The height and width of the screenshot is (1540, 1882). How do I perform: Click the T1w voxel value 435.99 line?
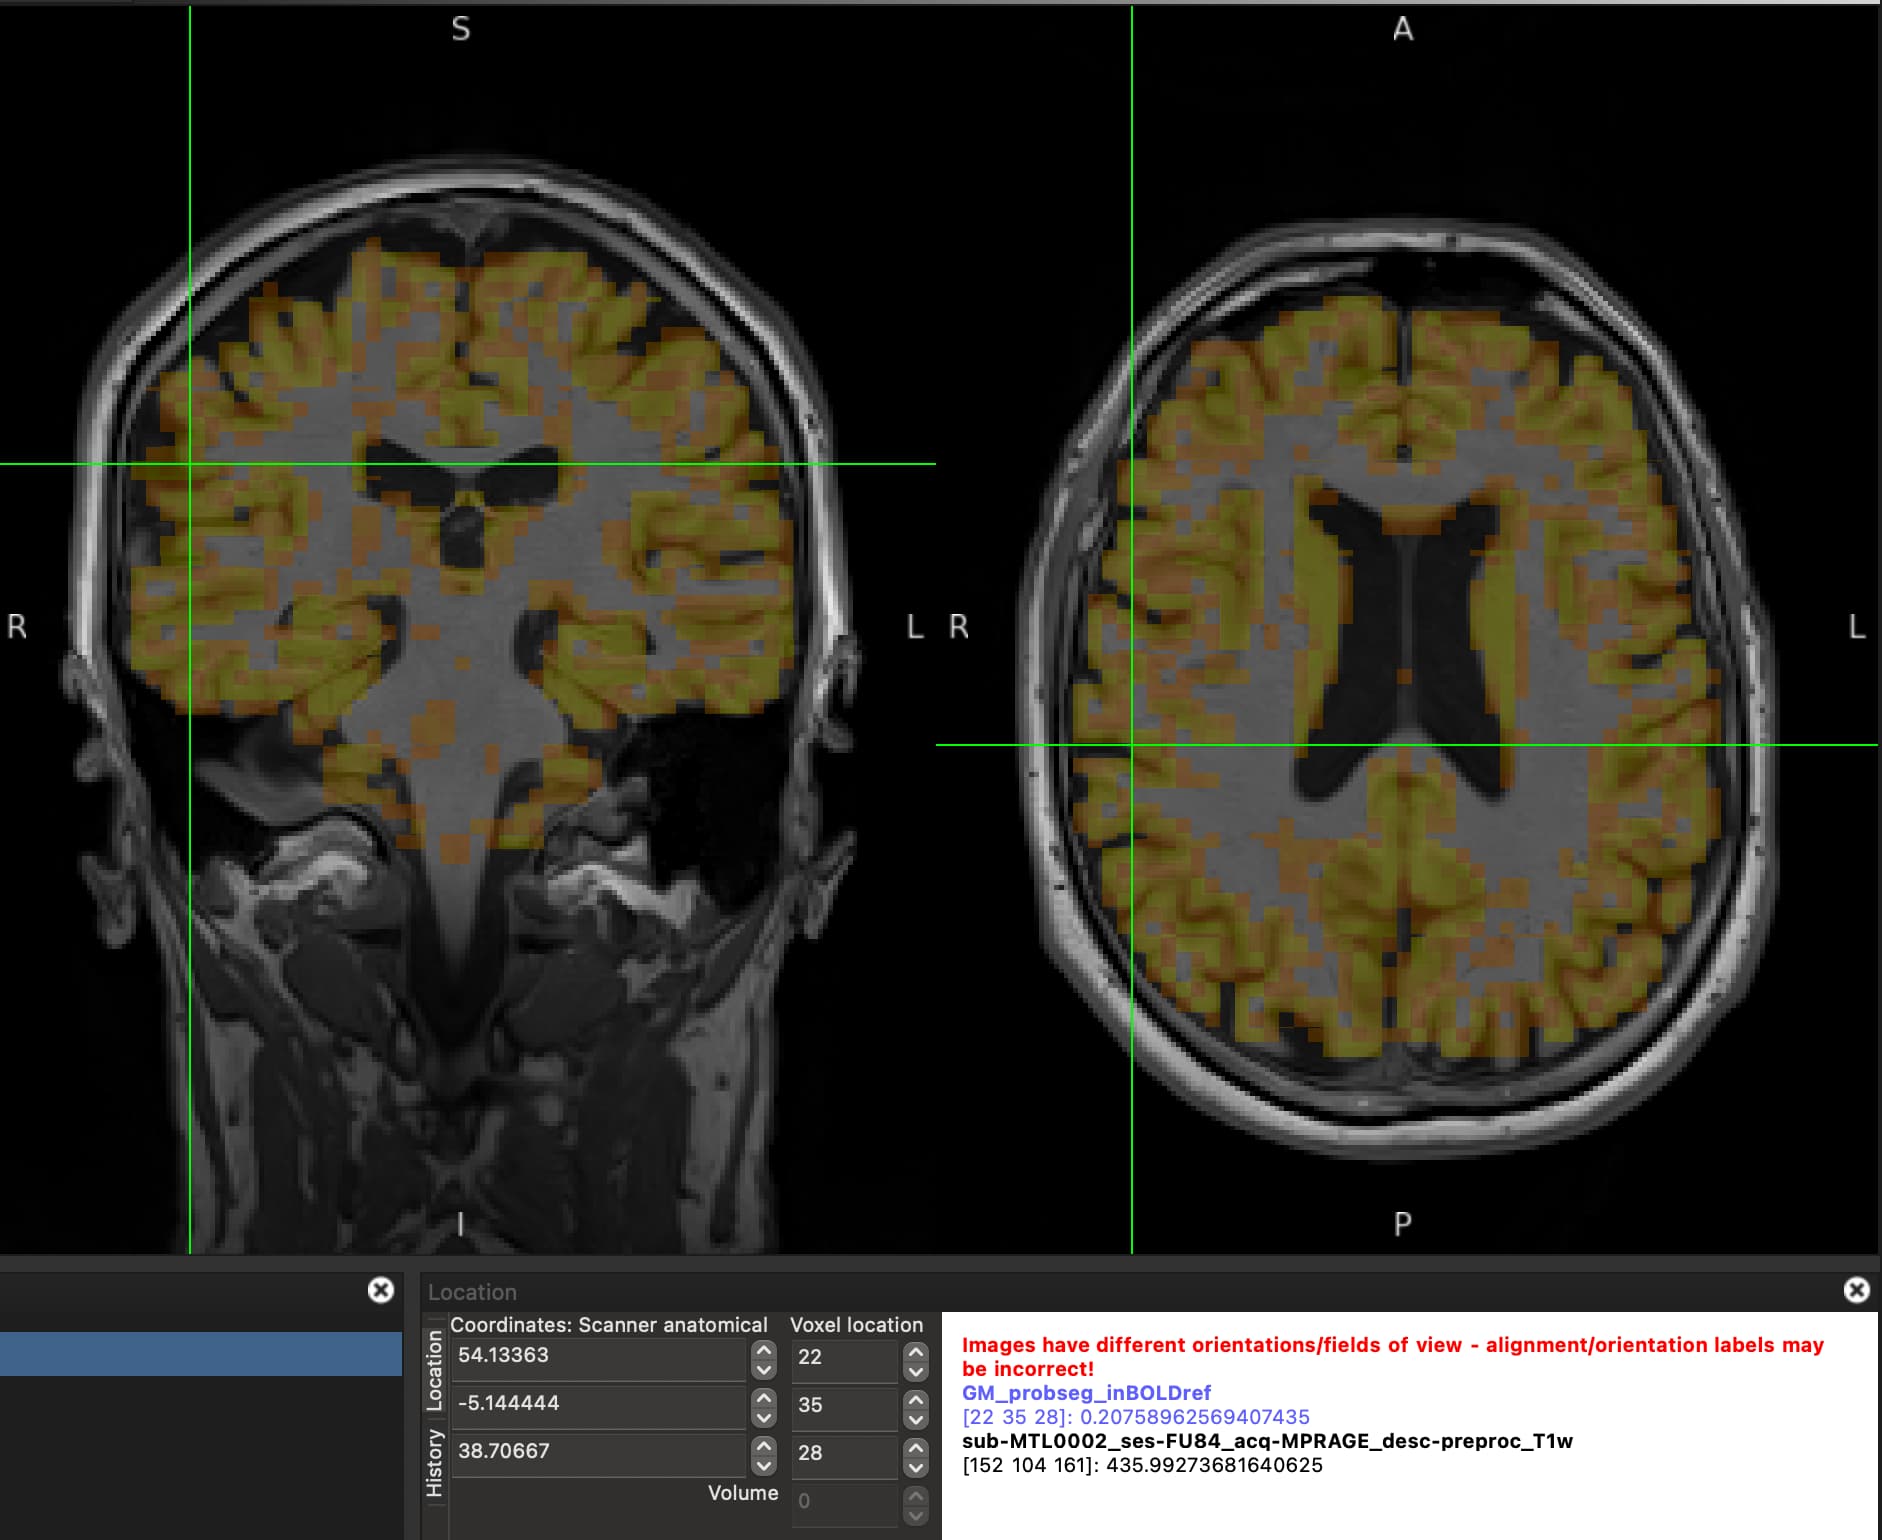(1142, 1465)
